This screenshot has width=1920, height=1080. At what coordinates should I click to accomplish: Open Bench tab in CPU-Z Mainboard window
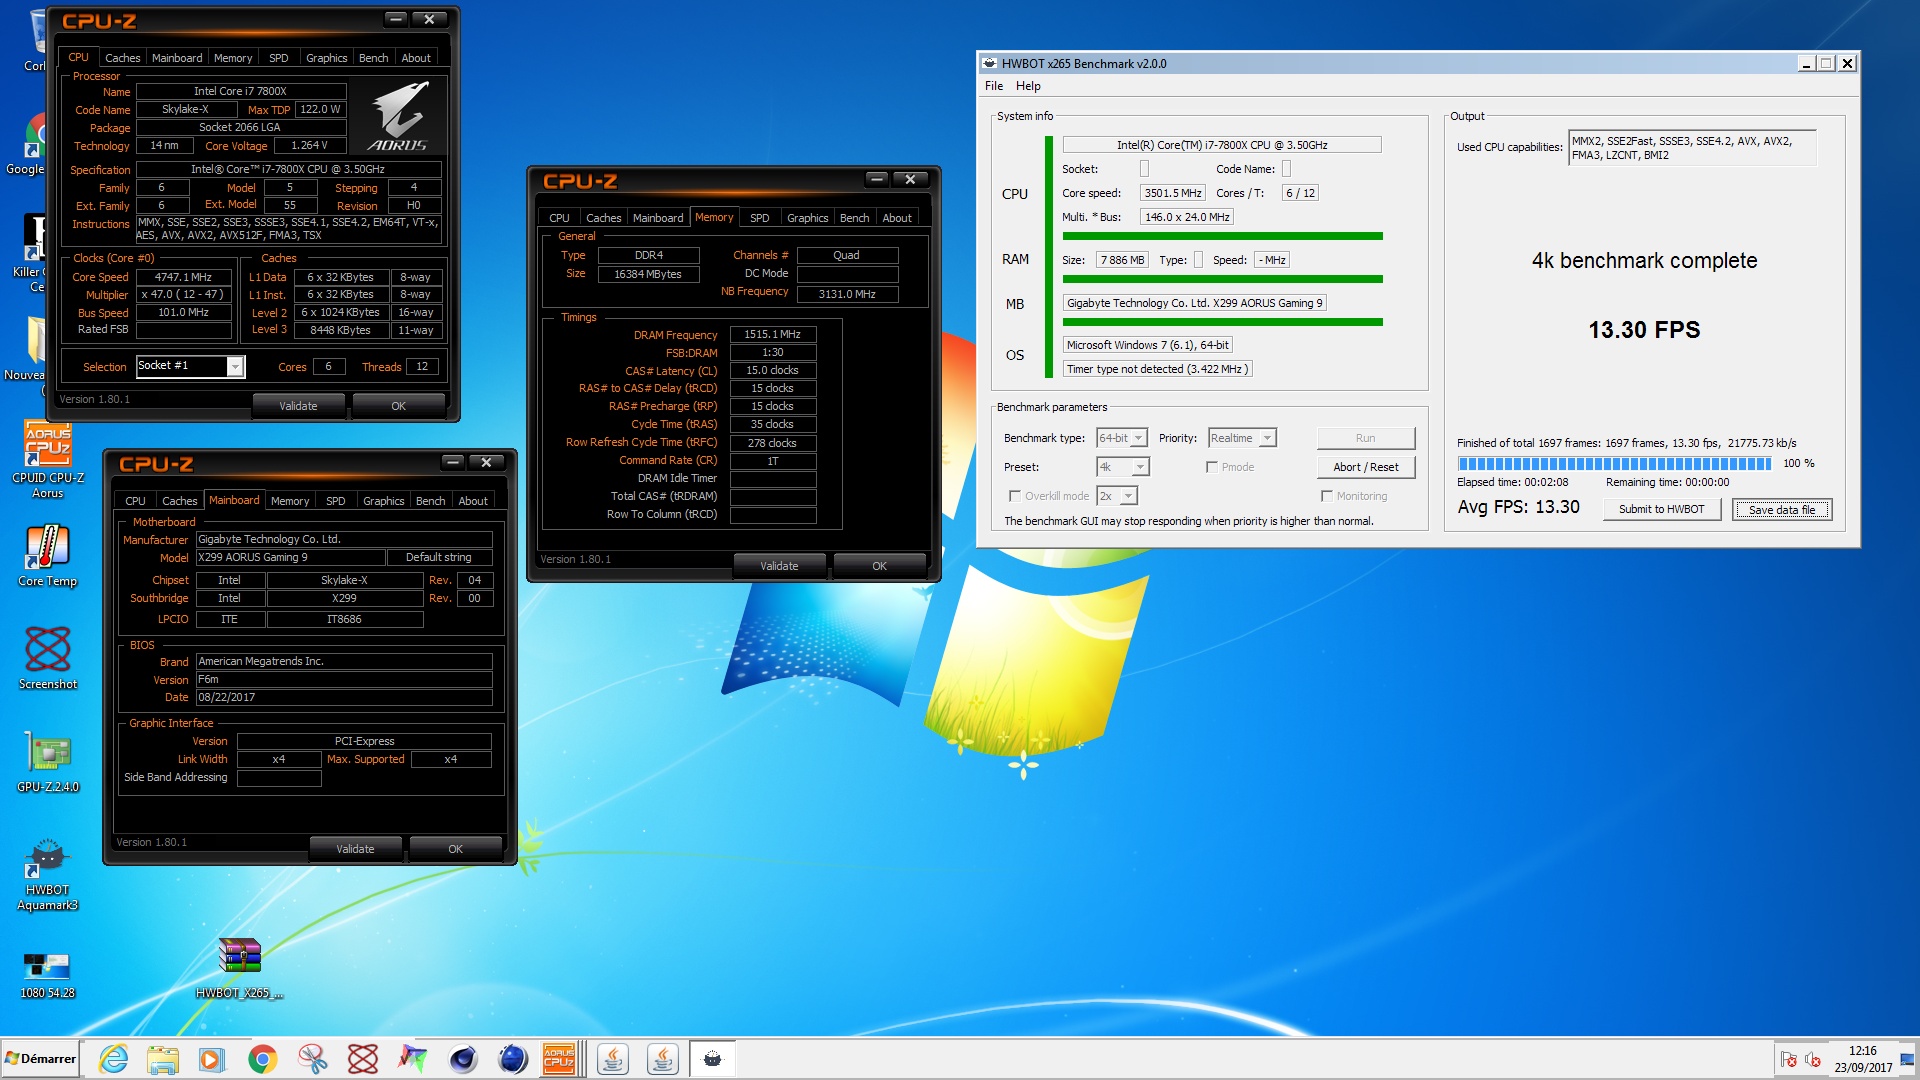[x=430, y=501]
